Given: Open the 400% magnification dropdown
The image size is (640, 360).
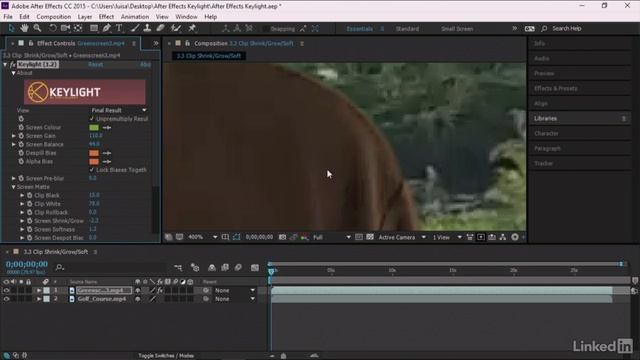Looking at the screenshot, I should pos(202,237).
